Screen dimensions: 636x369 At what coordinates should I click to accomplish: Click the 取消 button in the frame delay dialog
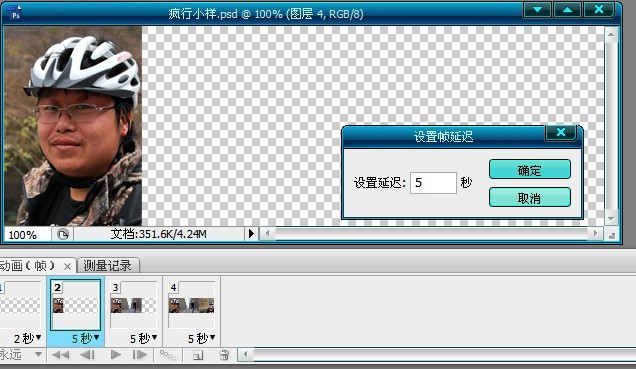click(530, 197)
